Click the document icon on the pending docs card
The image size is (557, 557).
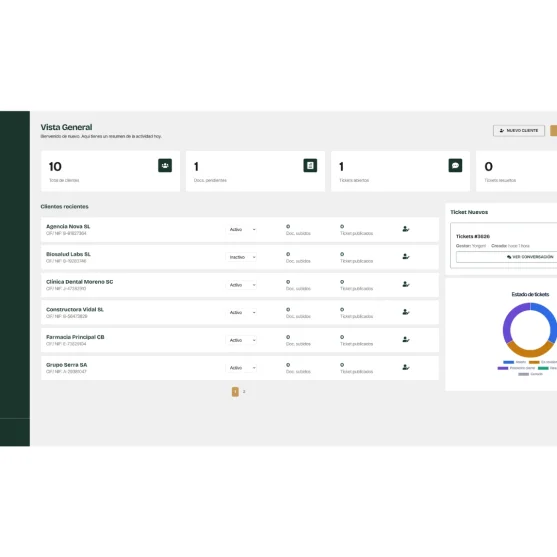point(310,166)
